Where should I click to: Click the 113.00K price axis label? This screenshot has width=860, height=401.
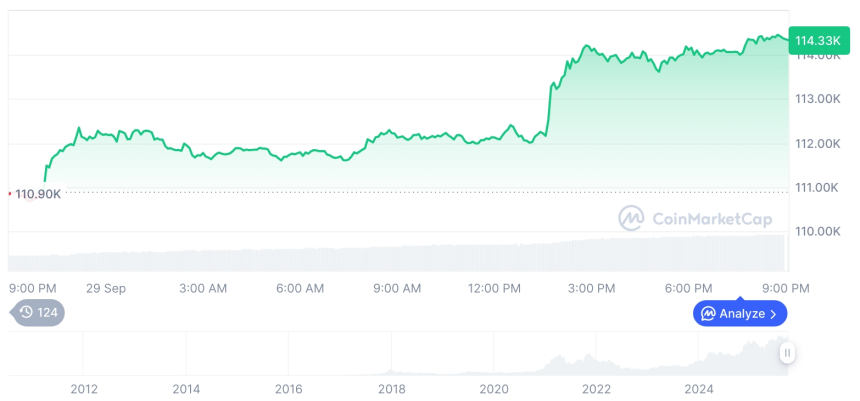click(x=817, y=99)
